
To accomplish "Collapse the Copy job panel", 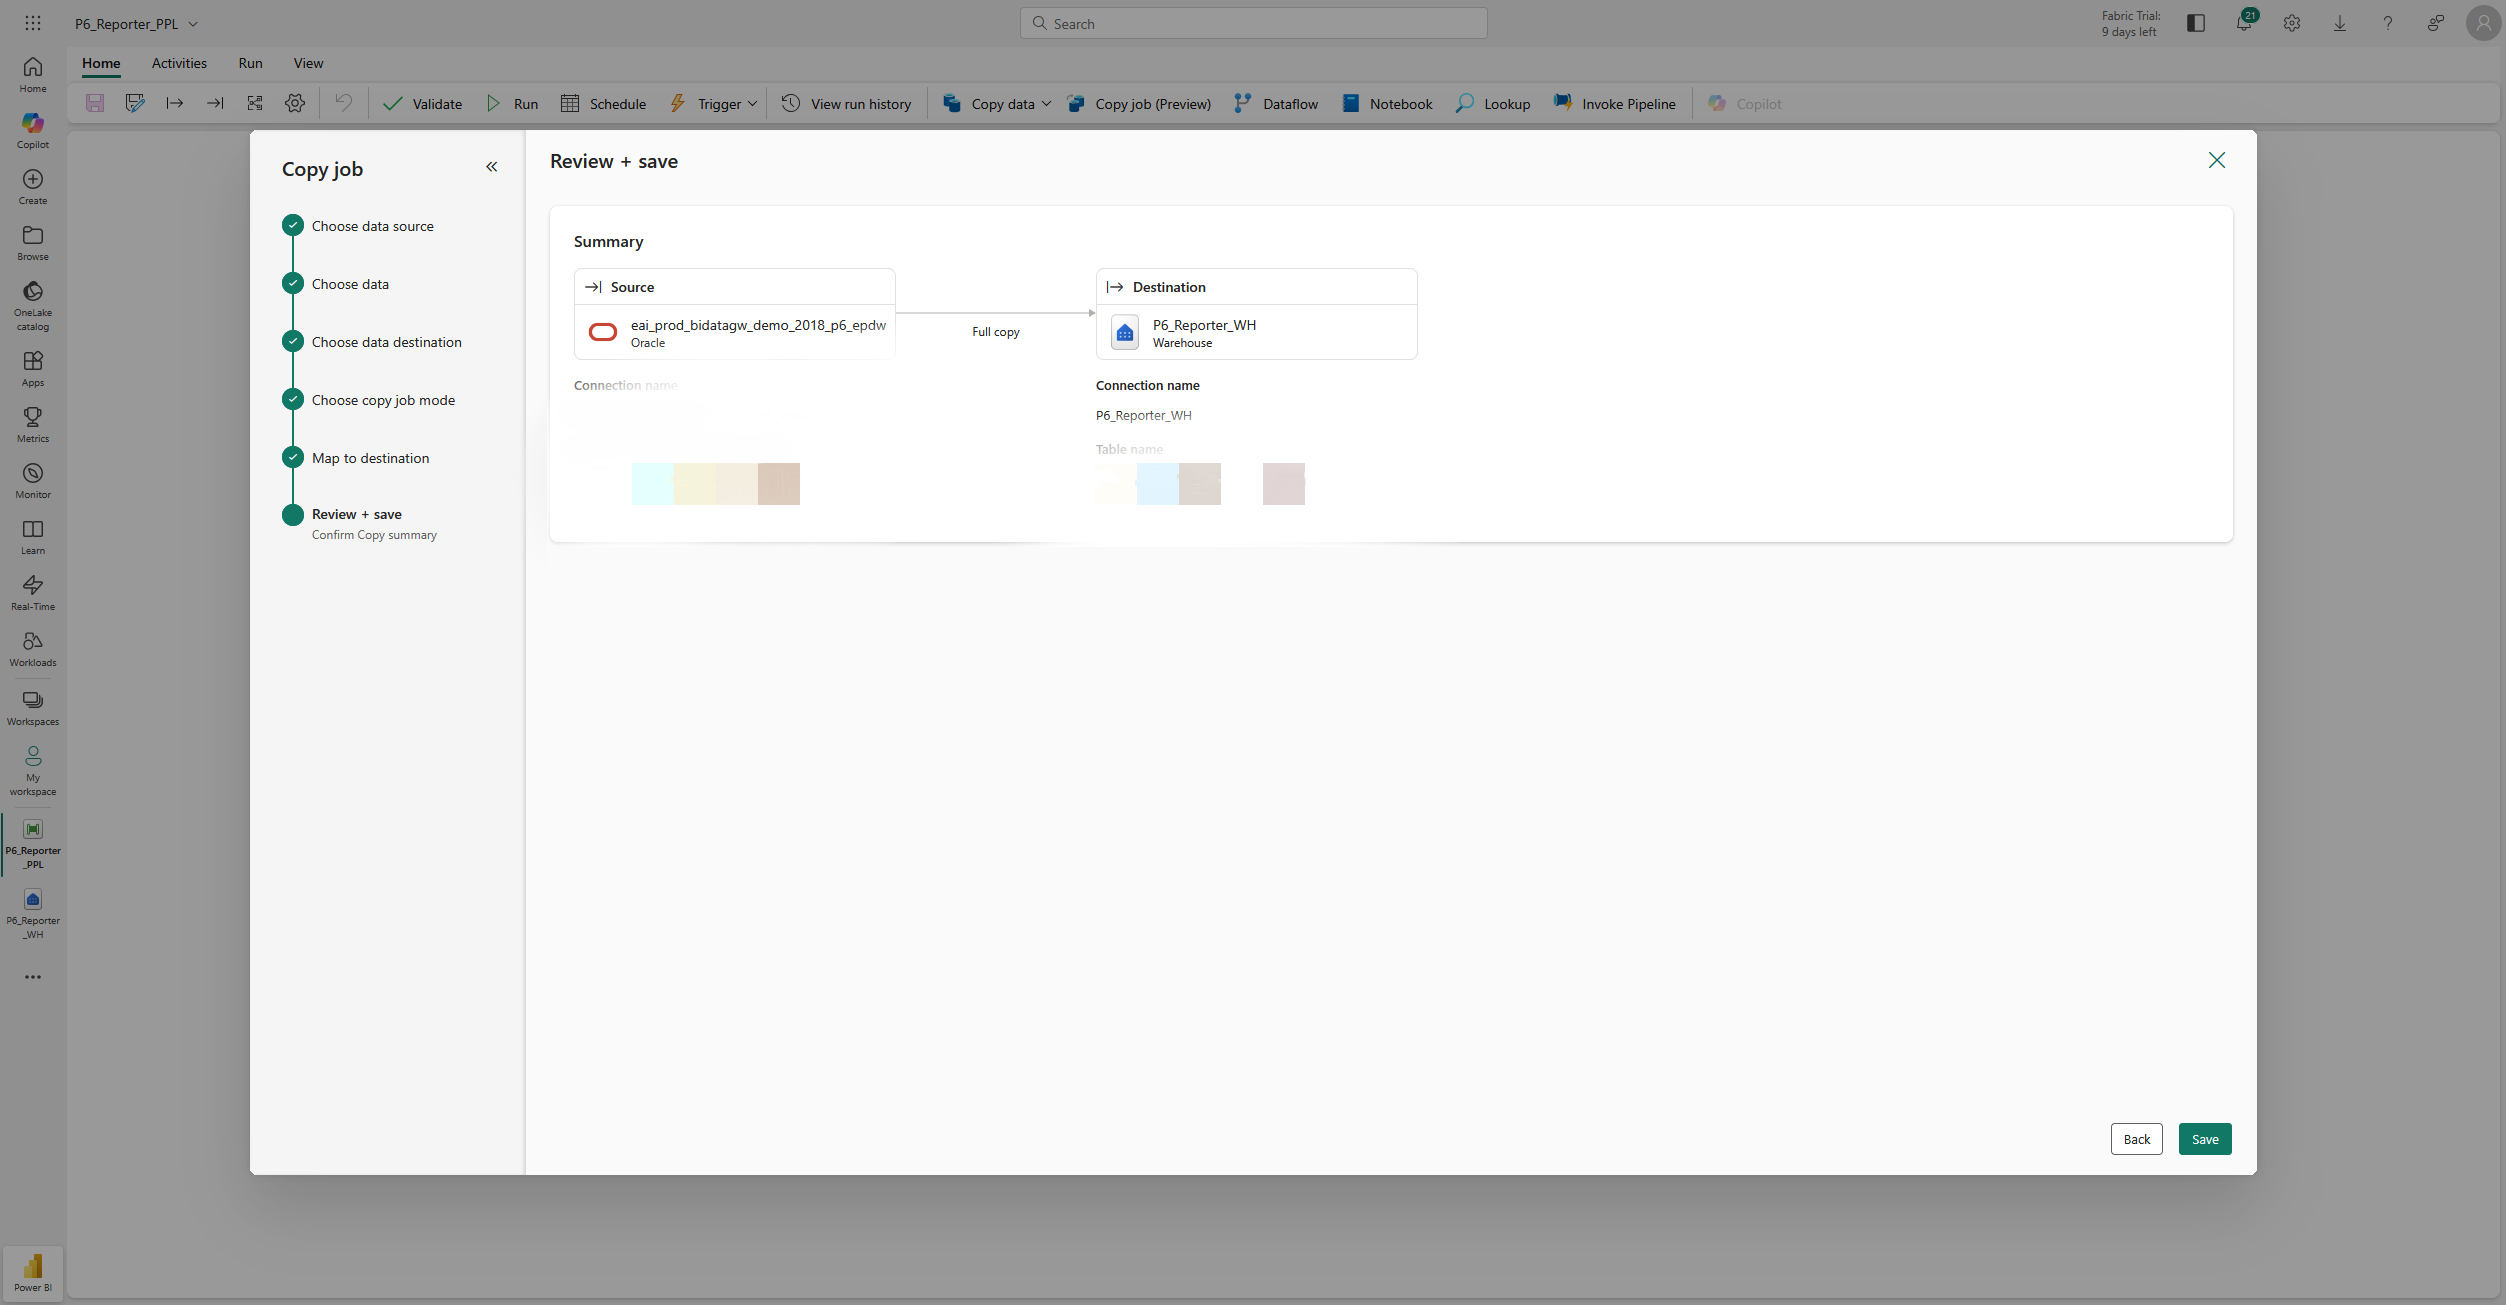I will (x=491, y=167).
